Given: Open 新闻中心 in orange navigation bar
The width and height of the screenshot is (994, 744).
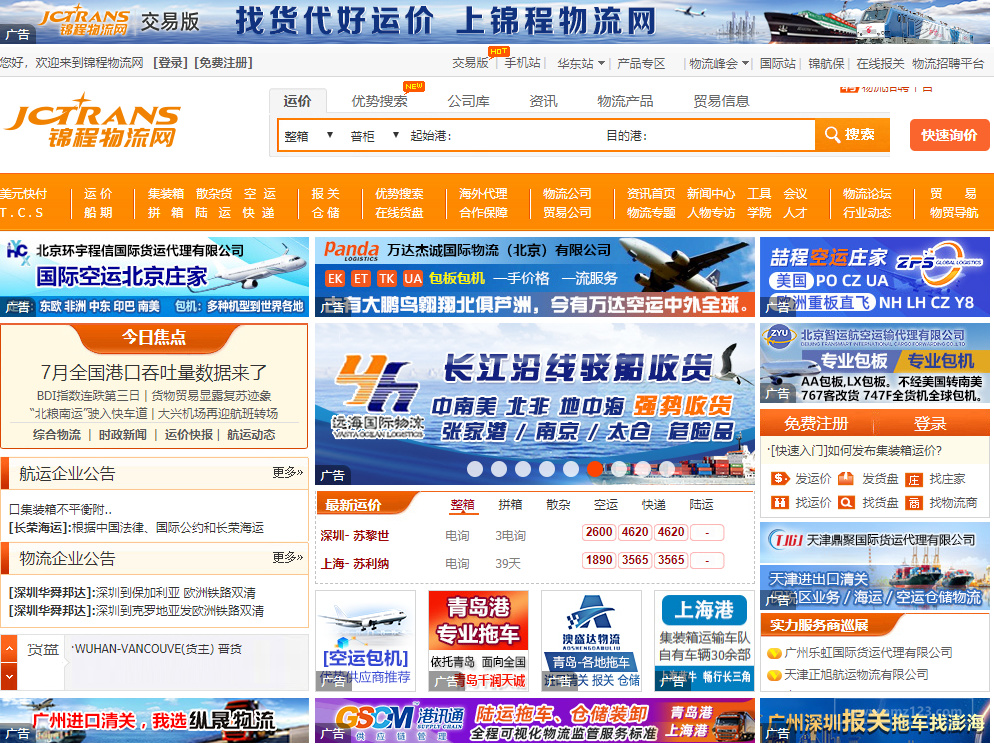Looking at the screenshot, I should pyautogui.click(x=711, y=193).
